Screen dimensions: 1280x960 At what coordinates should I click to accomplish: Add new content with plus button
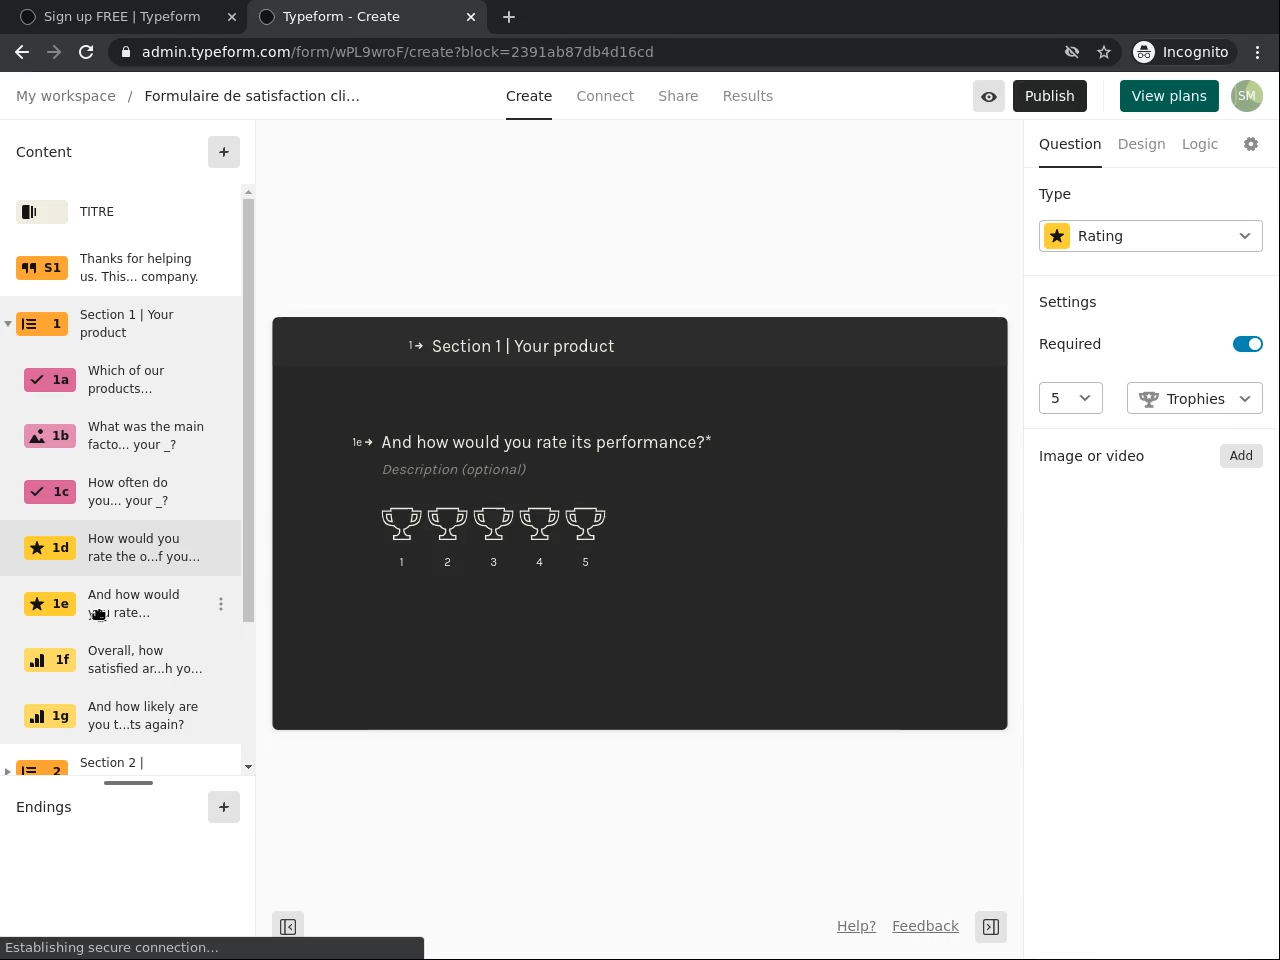224,152
